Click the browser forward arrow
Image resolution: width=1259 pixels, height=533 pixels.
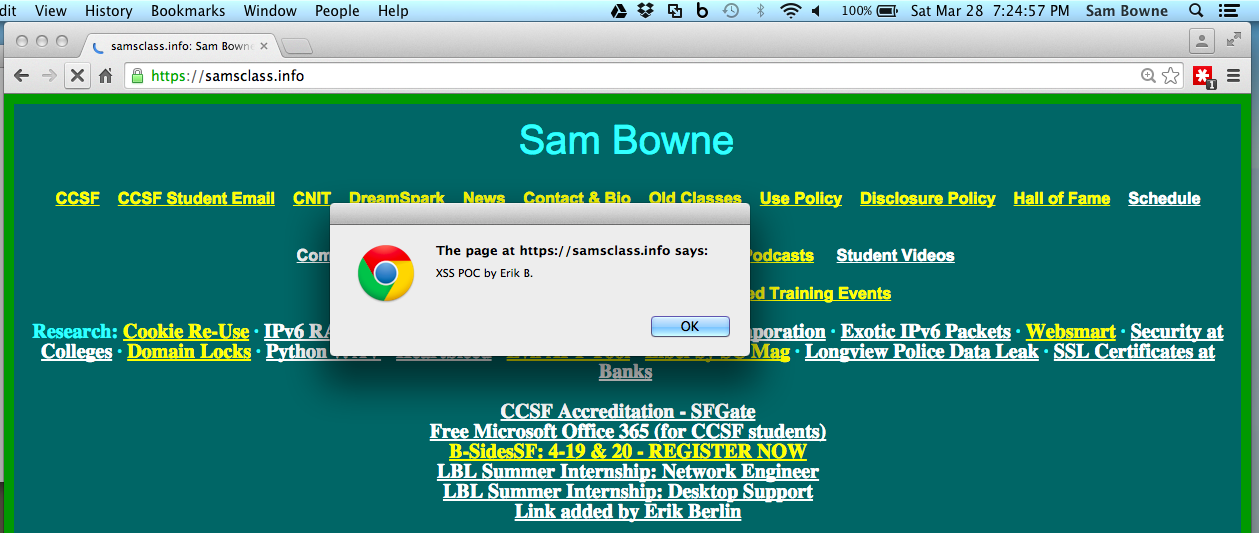point(49,76)
